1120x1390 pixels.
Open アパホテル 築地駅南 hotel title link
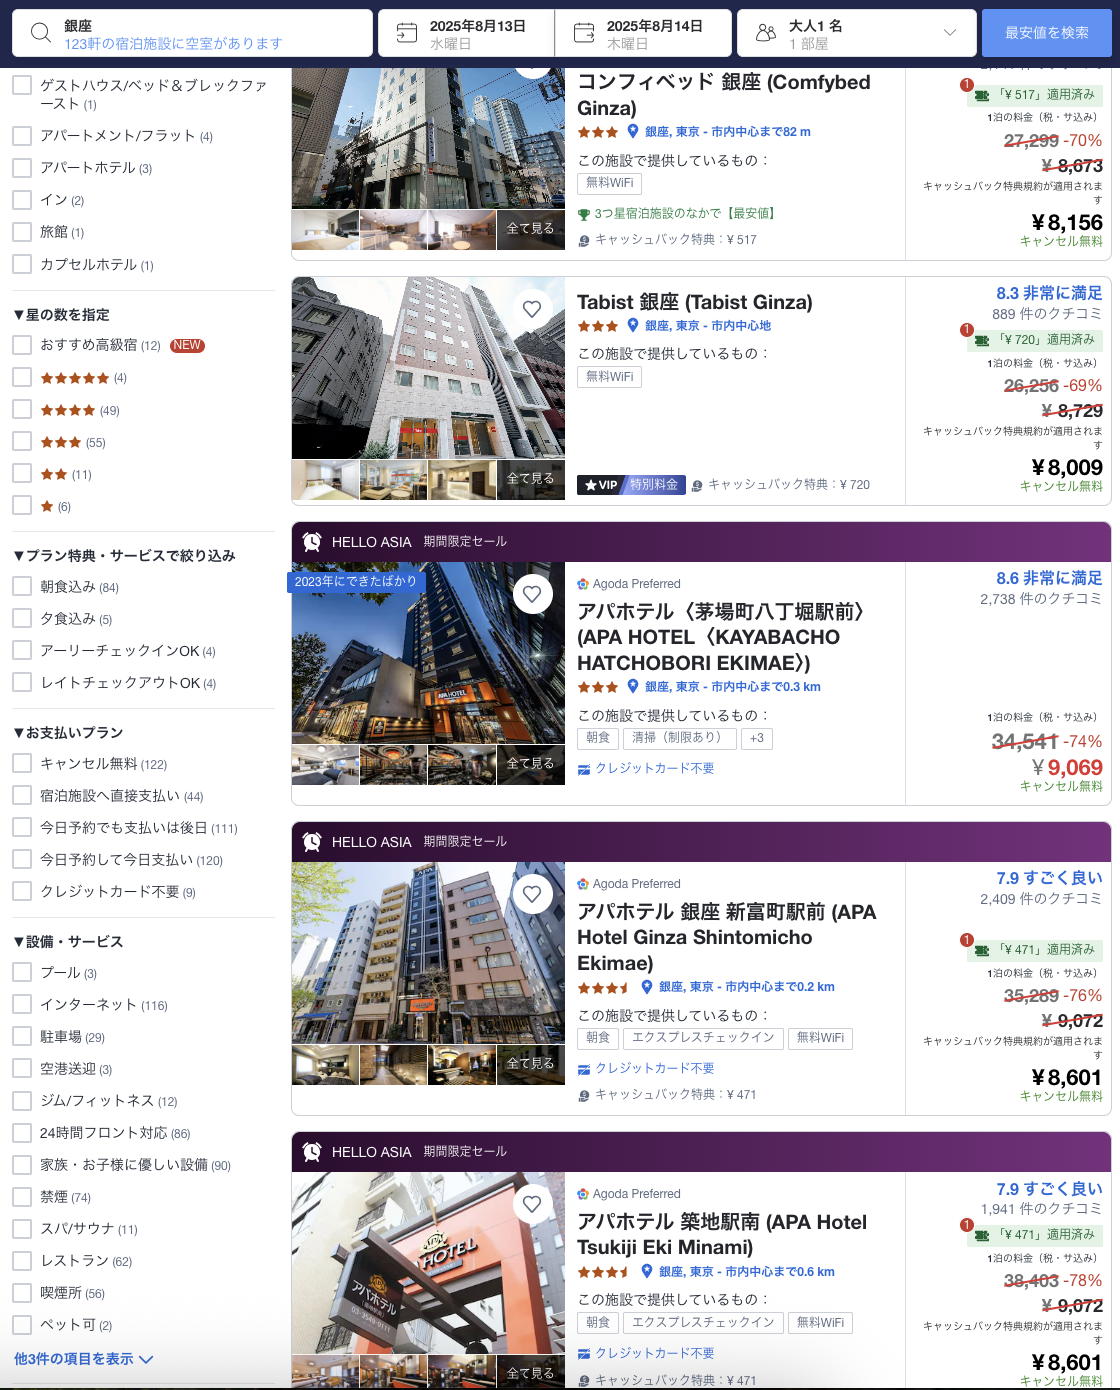pos(722,1234)
